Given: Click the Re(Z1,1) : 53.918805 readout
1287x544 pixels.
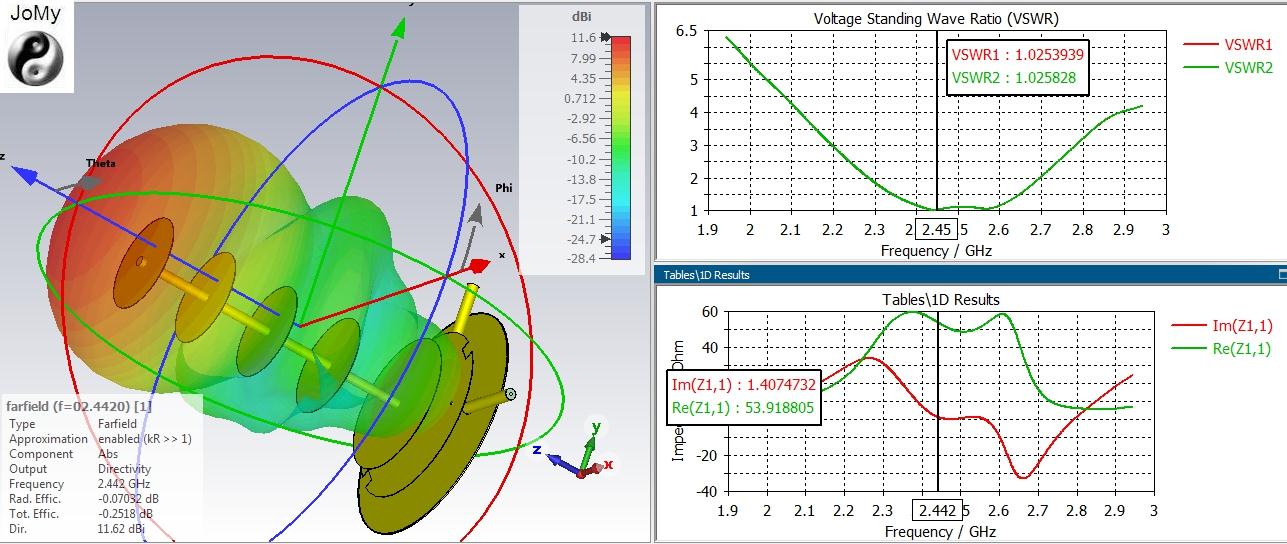Looking at the screenshot, I should pos(744,407).
